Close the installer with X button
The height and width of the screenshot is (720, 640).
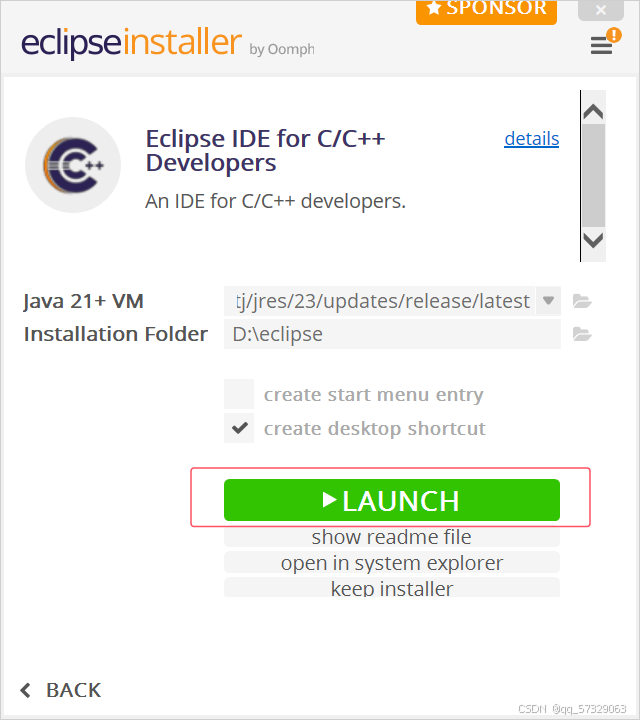pos(601,10)
